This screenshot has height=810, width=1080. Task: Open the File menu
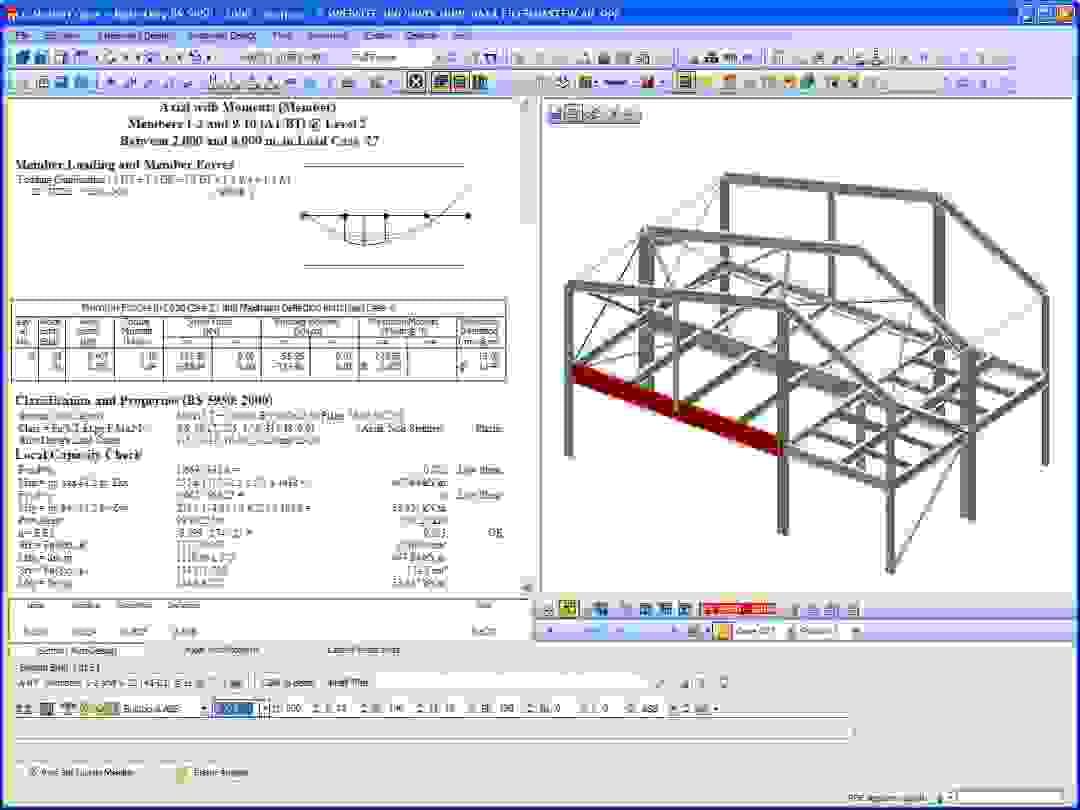[20, 34]
